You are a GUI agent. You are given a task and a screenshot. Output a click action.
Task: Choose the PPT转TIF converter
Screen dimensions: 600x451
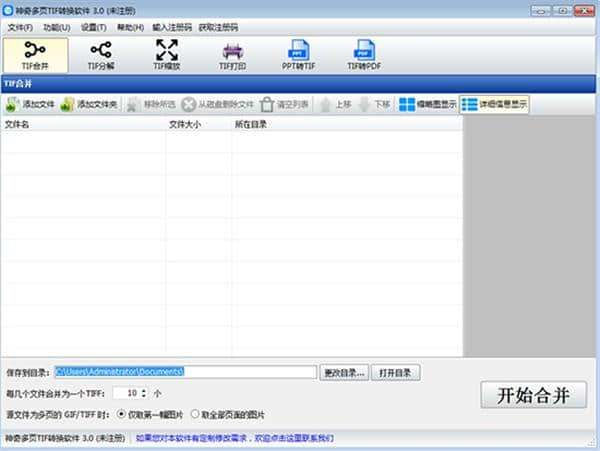pyautogui.click(x=298, y=55)
